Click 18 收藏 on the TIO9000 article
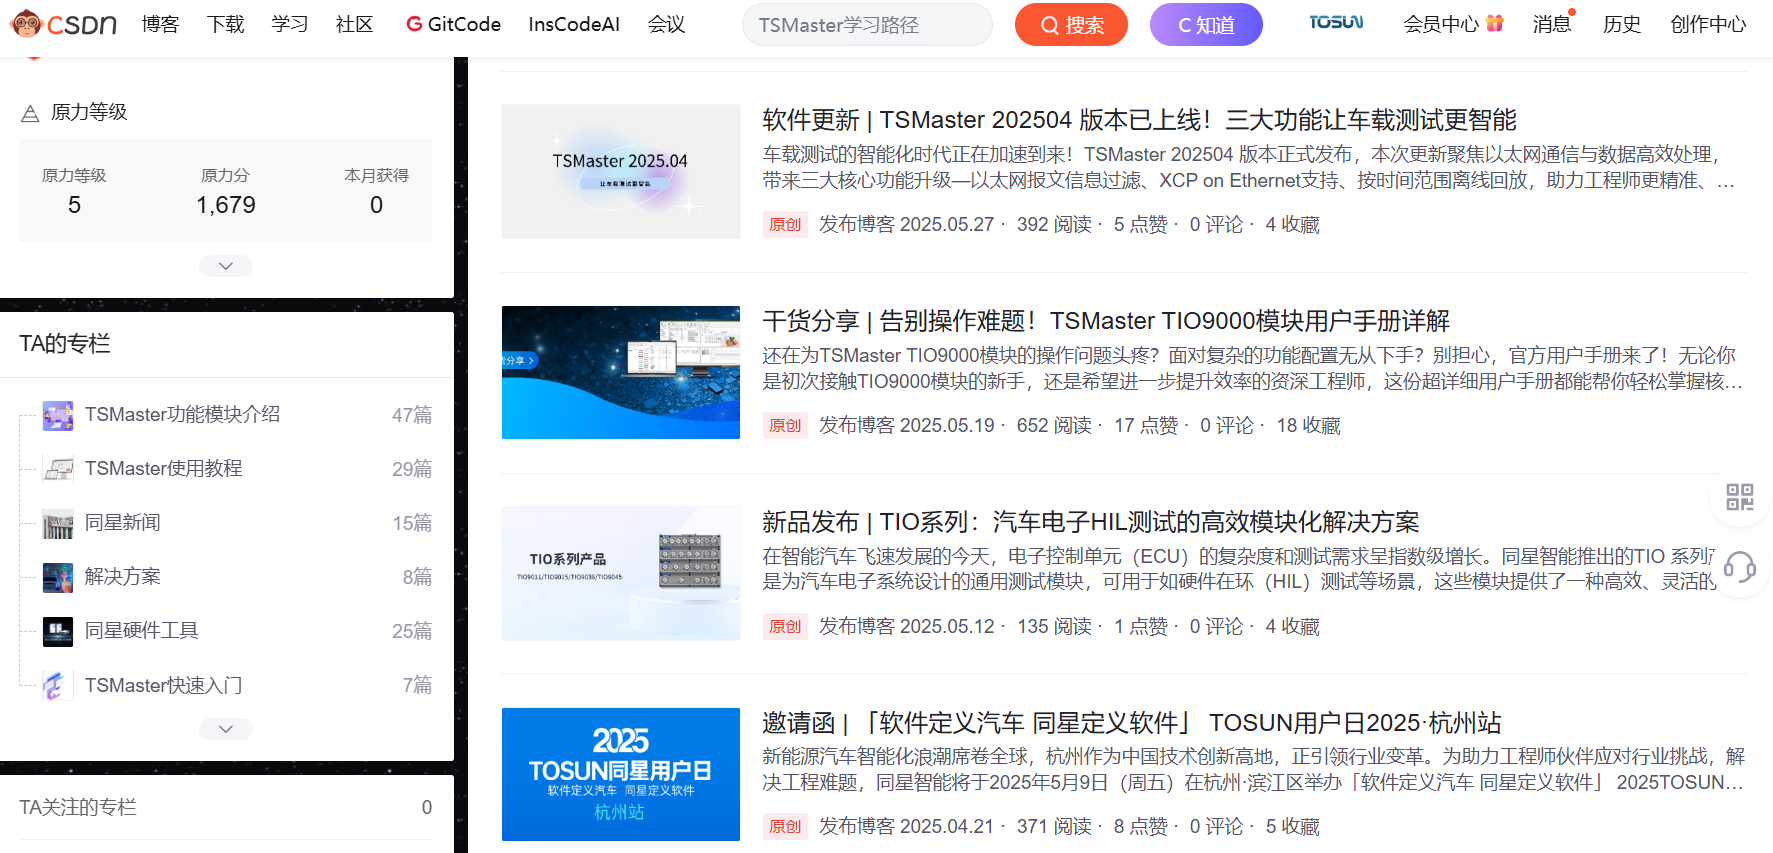Screen dimensions: 1773x853 pyautogui.click(x=1308, y=425)
